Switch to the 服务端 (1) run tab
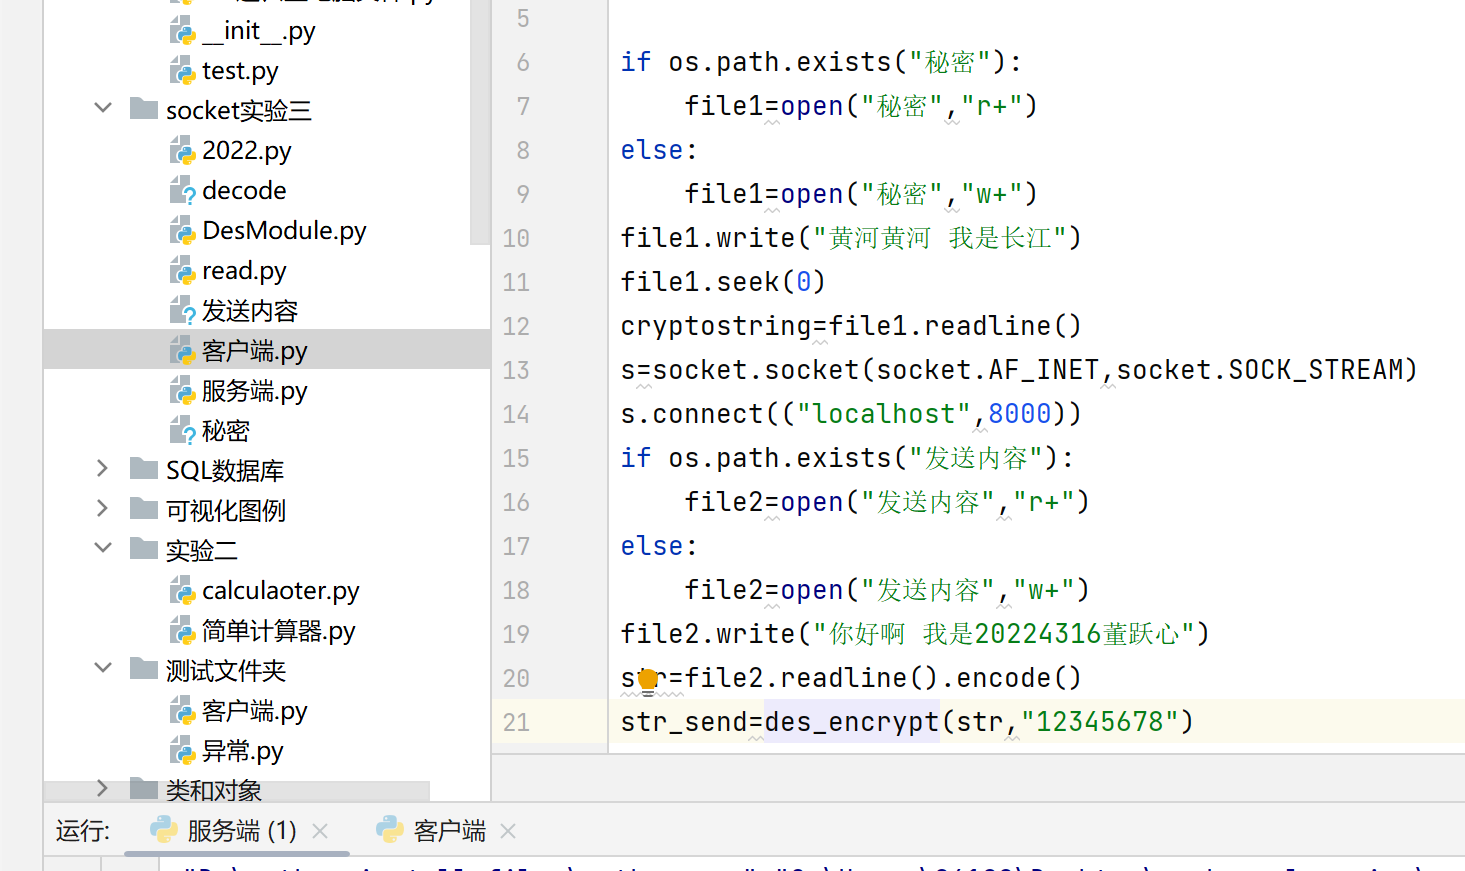 [241, 831]
